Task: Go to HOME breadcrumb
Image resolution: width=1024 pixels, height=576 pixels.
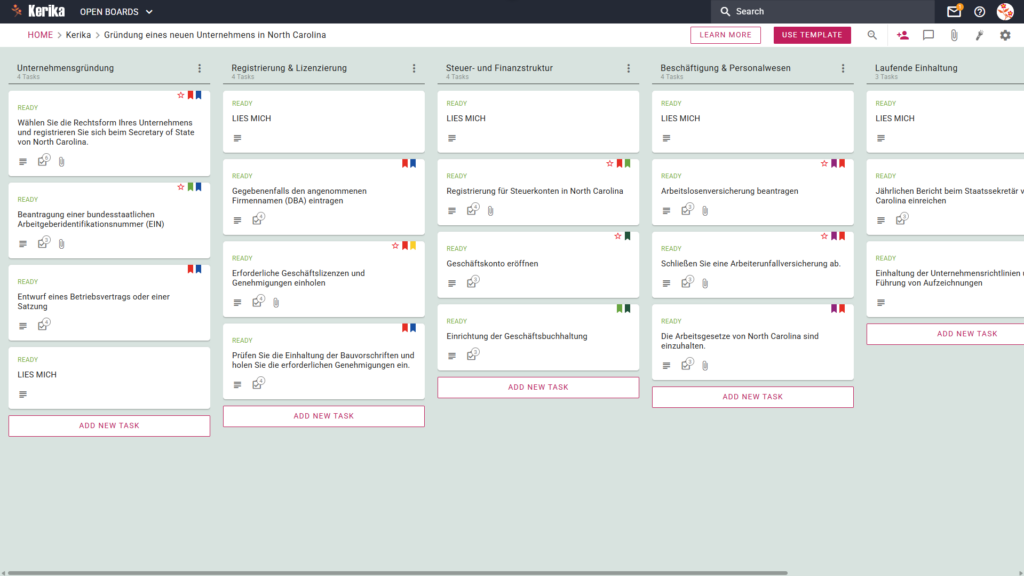Action: [40, 35]
